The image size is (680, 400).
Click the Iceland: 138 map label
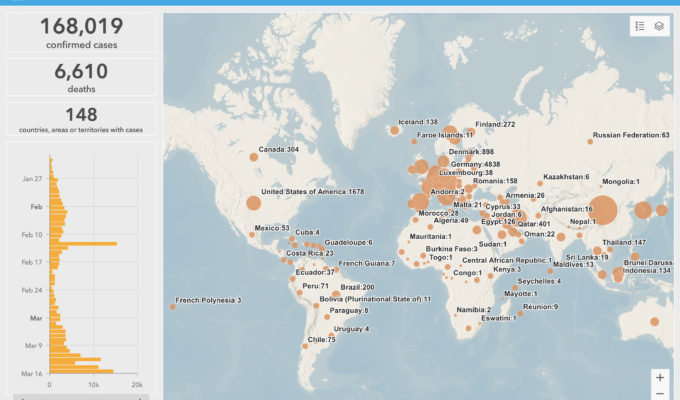[419, 121]
